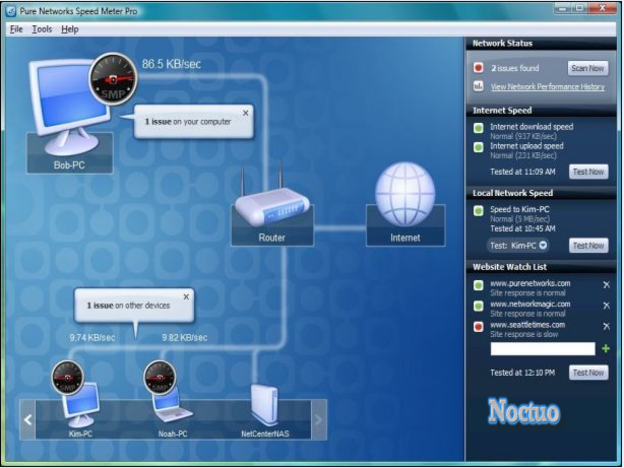Click the NetCenterNAS label

(x=265, y=434)
